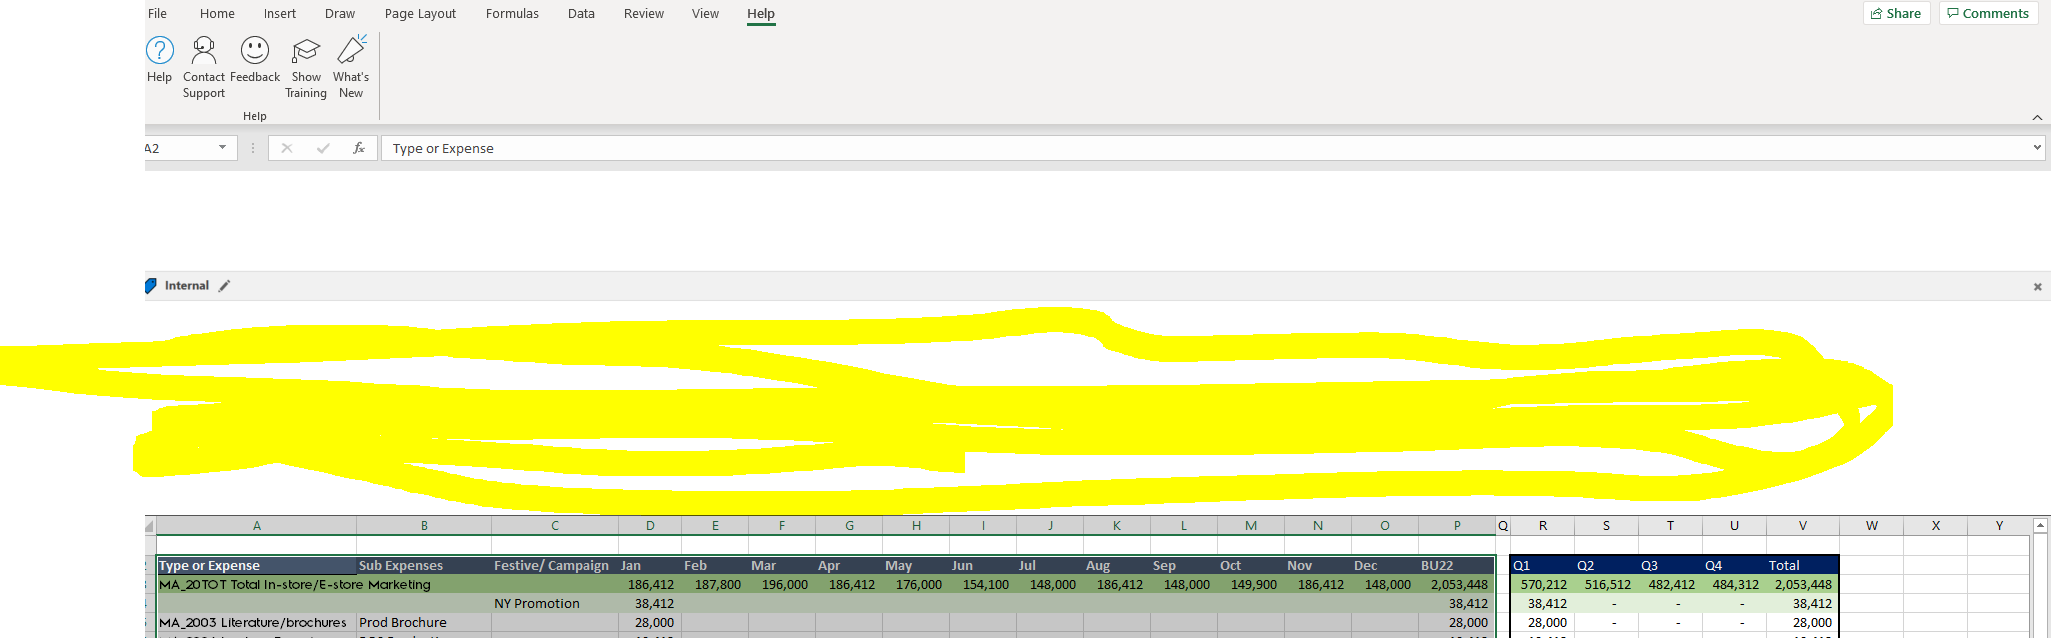Select the 'Type or Expense' header cell

(x=257, y=566)
